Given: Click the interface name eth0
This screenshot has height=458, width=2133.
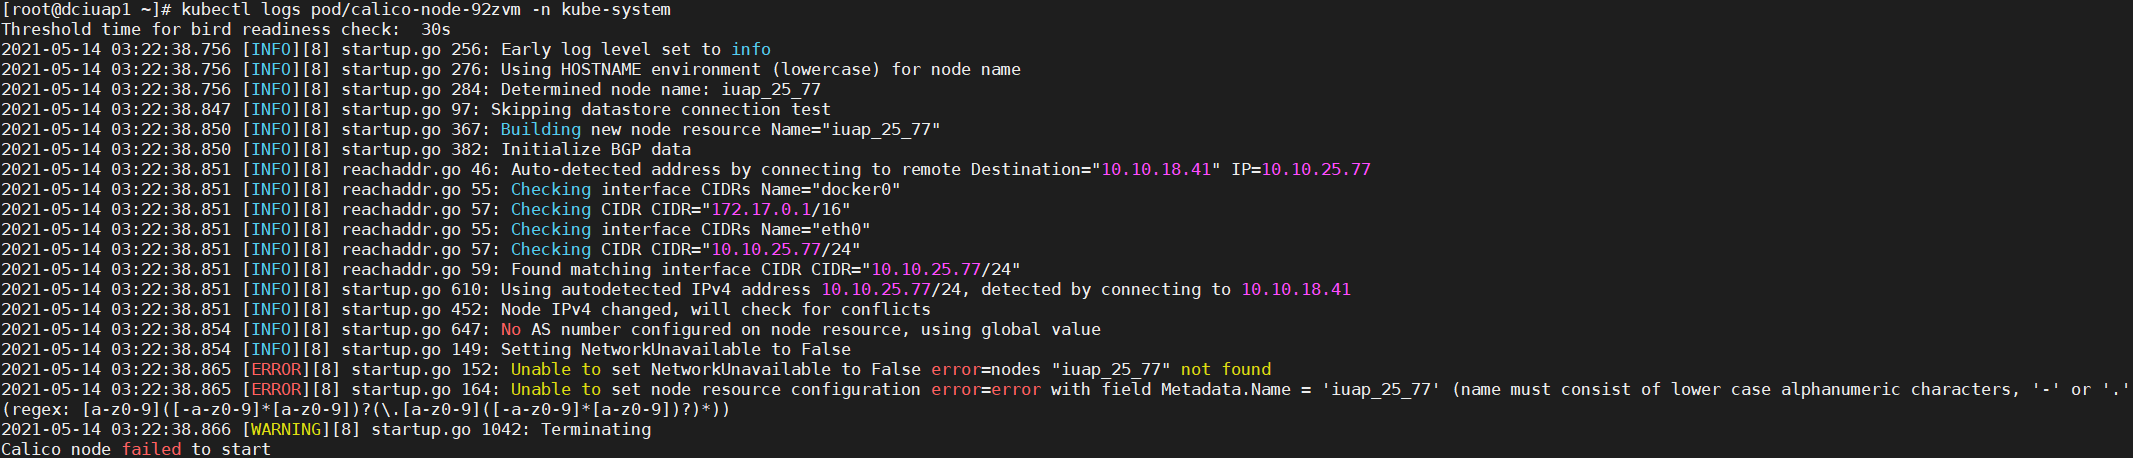Looking at the screenshot, I should (841, 229).
